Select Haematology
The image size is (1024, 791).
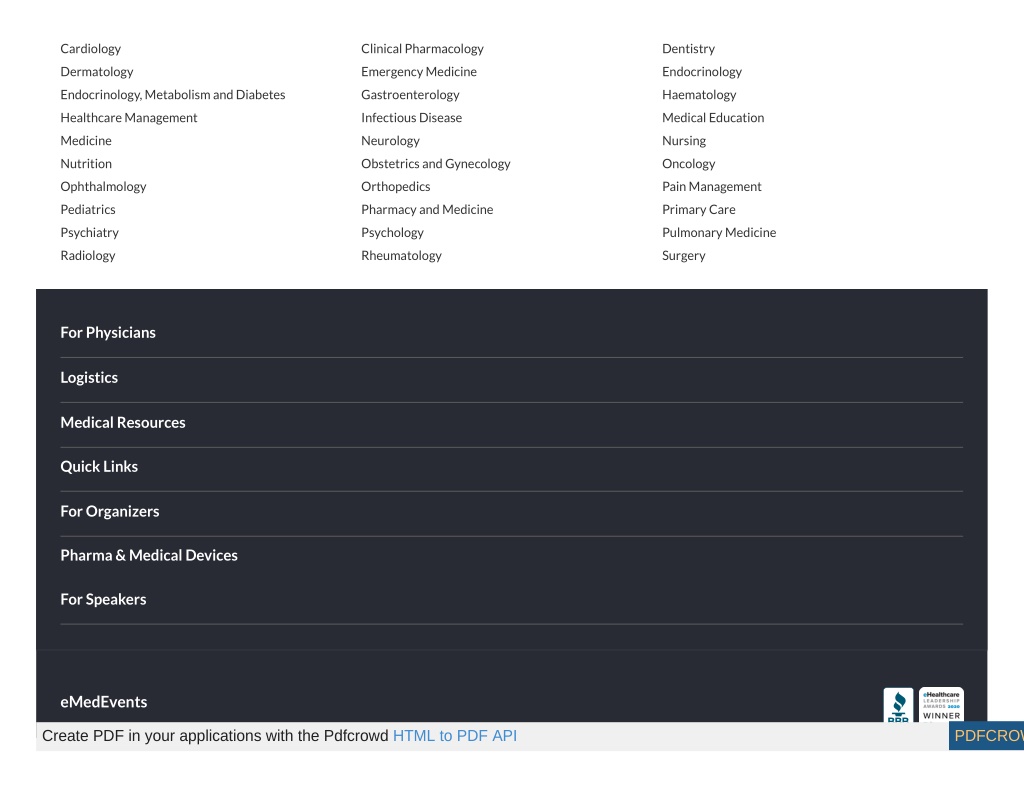(699, 95)
